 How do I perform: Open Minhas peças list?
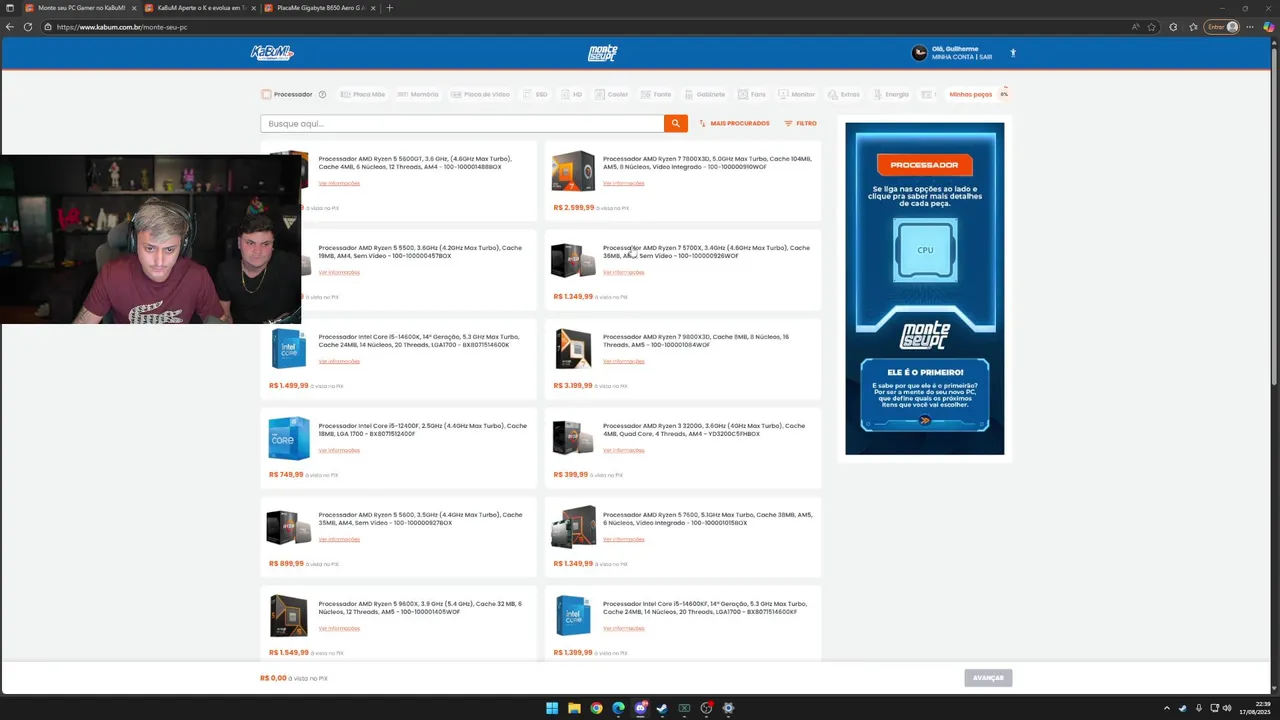pyautogui.click(x=970, y=94)
